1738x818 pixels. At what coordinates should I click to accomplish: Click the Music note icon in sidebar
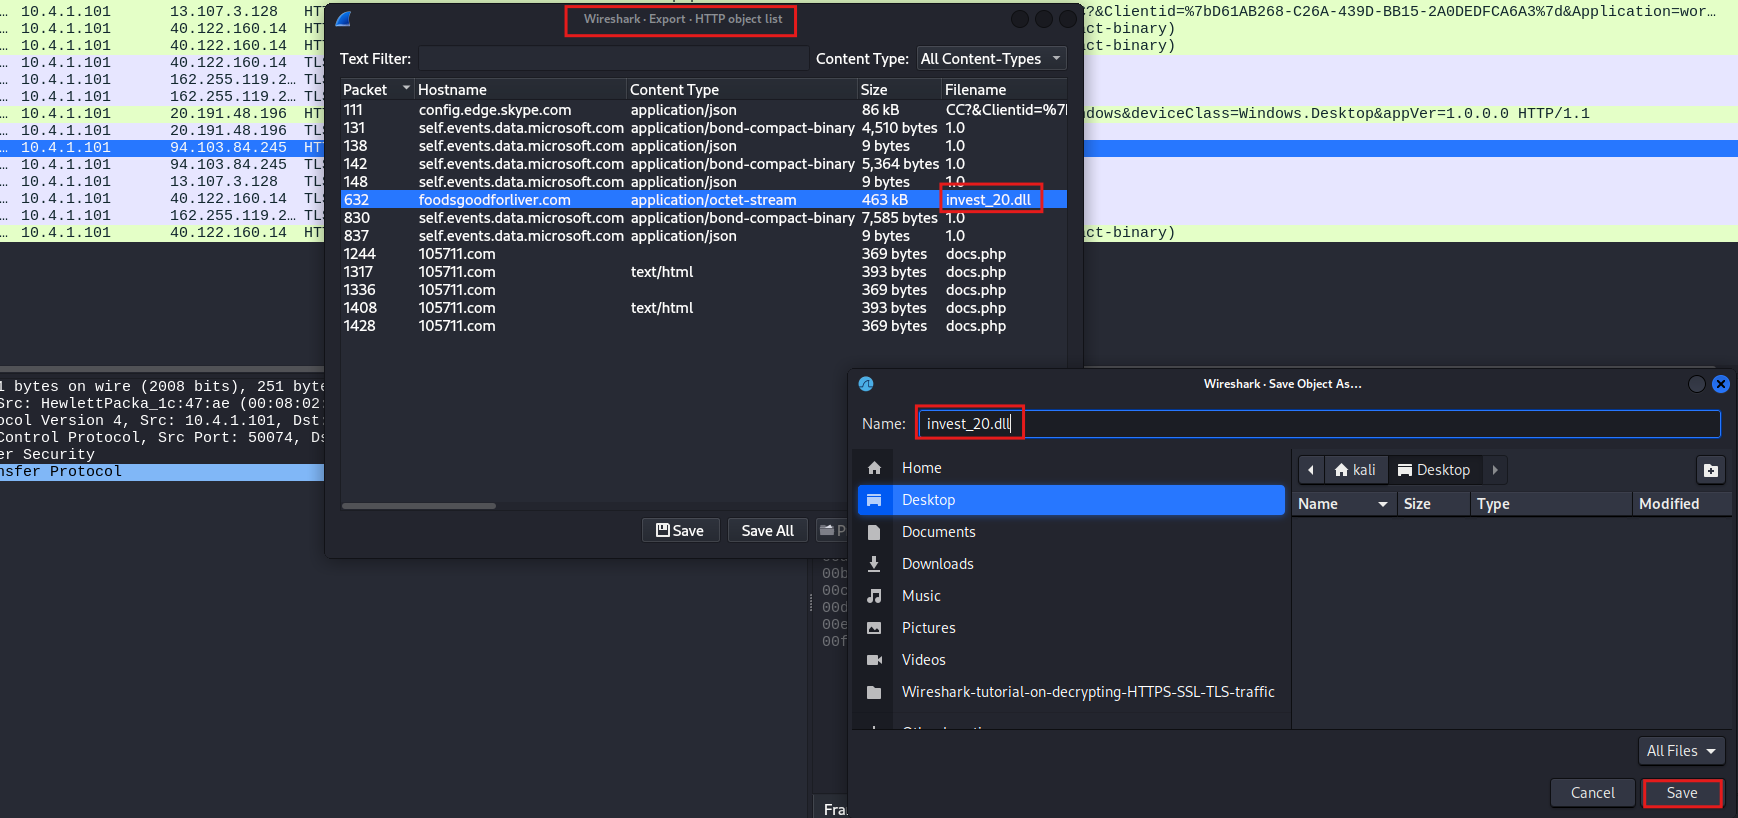pyautogui.click(x=874, y=596)
